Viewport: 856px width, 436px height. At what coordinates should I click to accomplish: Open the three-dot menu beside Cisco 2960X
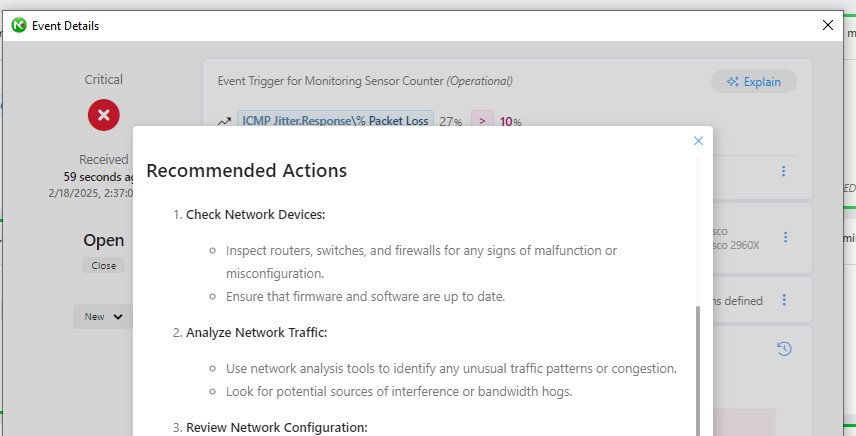point(786,237)
